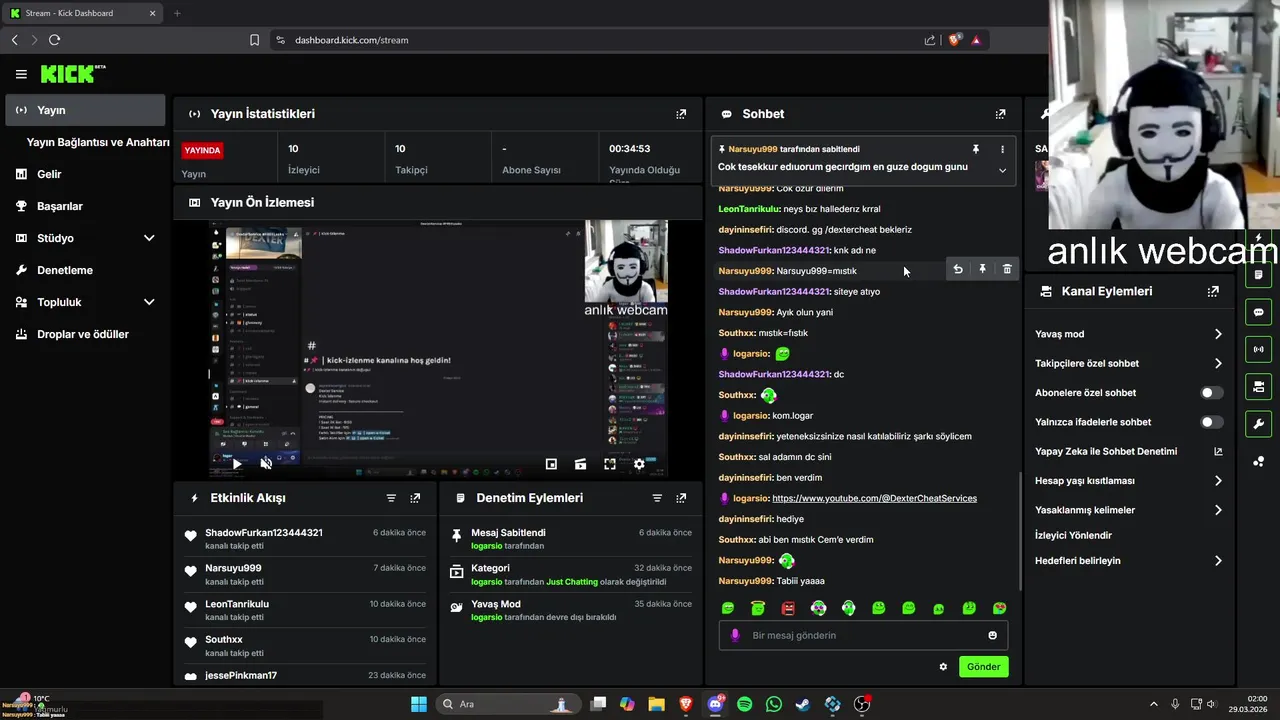Insert the halo emote in quick emote row
The image size is (1280, 720).
coord(758,608)
